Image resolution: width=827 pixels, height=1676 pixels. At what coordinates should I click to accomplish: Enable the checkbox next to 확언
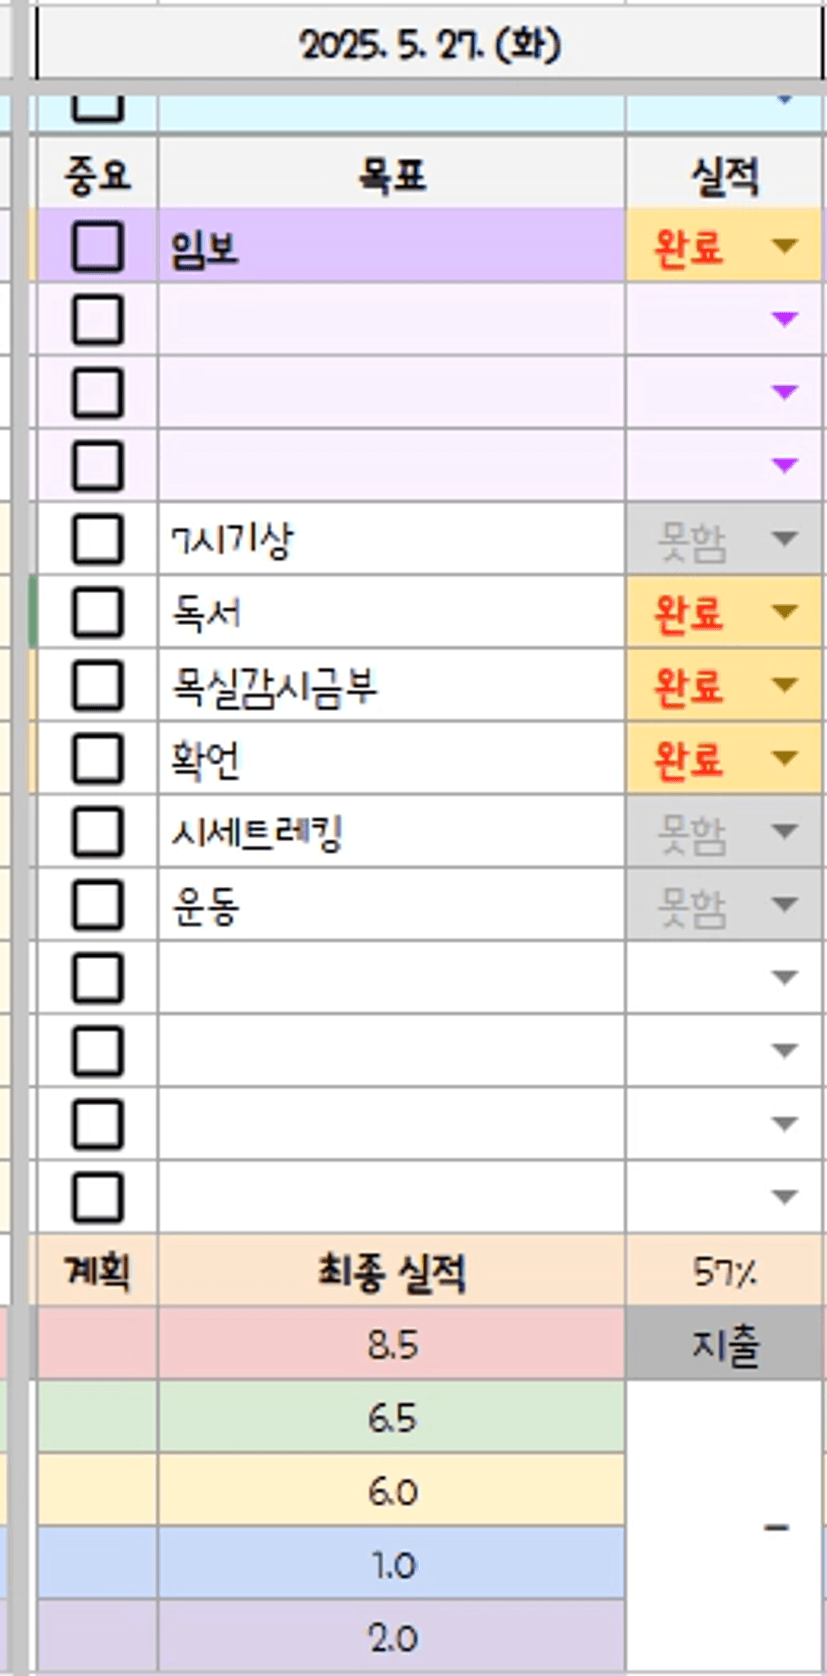(x=97, y=759)
